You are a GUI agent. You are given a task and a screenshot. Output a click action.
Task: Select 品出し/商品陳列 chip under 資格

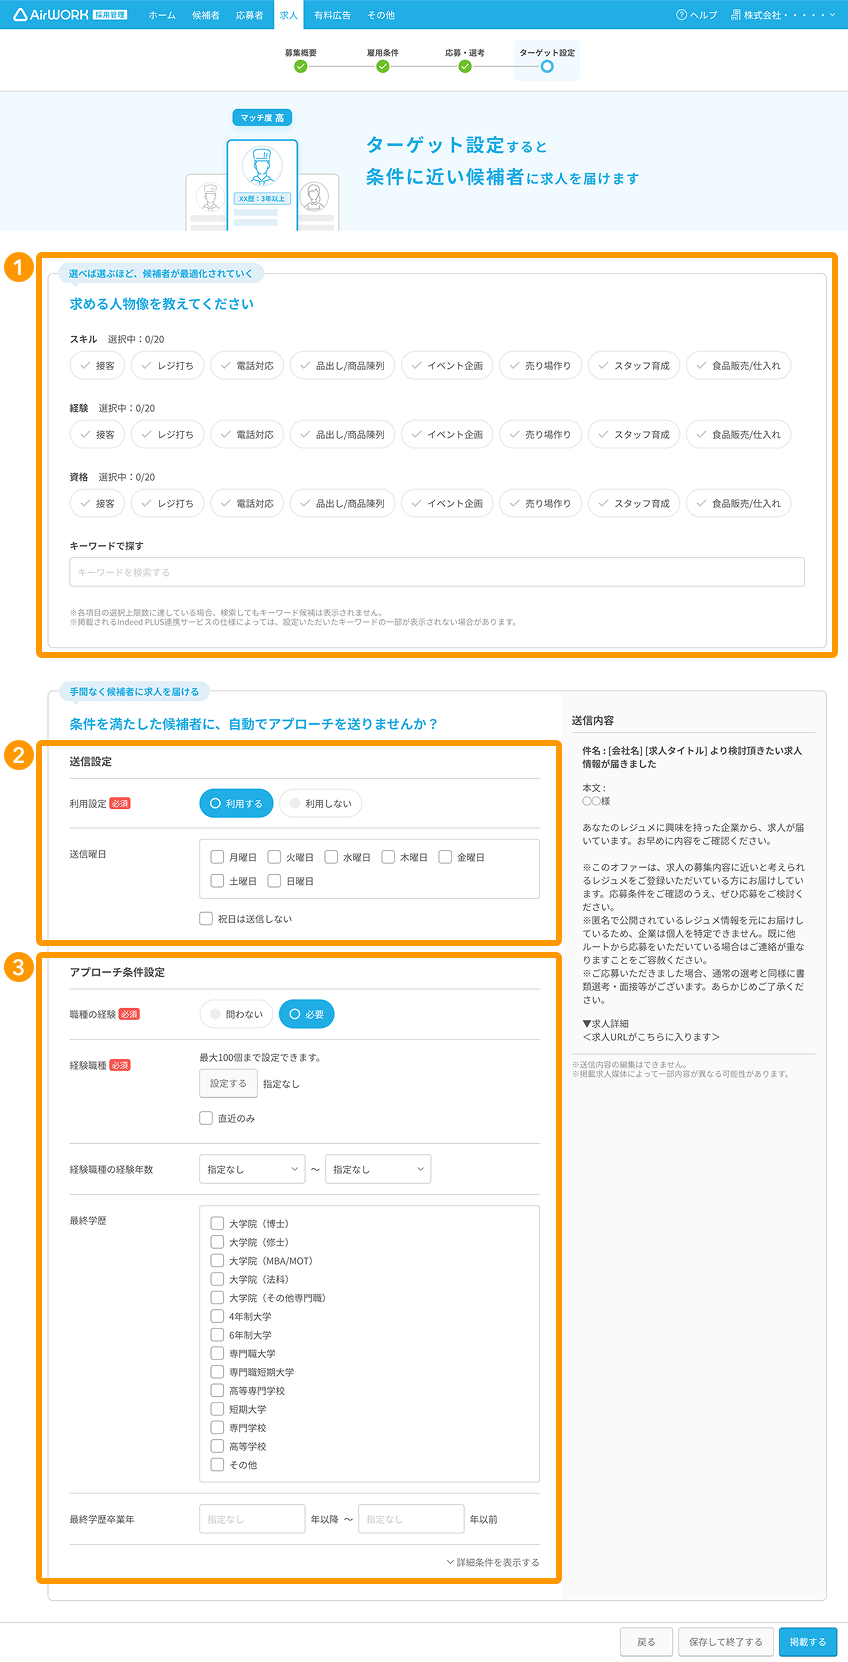coord(342,504)
